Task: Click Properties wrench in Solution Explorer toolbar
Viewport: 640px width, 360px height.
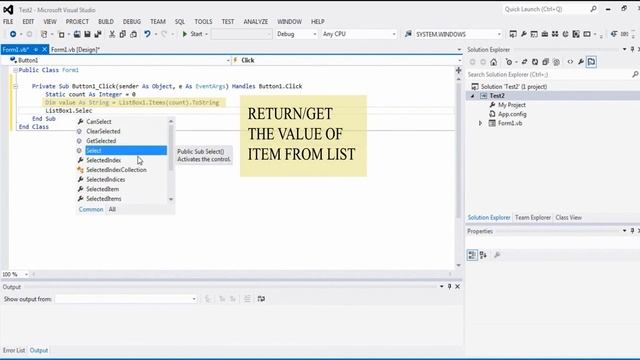Action: [580, 62]
